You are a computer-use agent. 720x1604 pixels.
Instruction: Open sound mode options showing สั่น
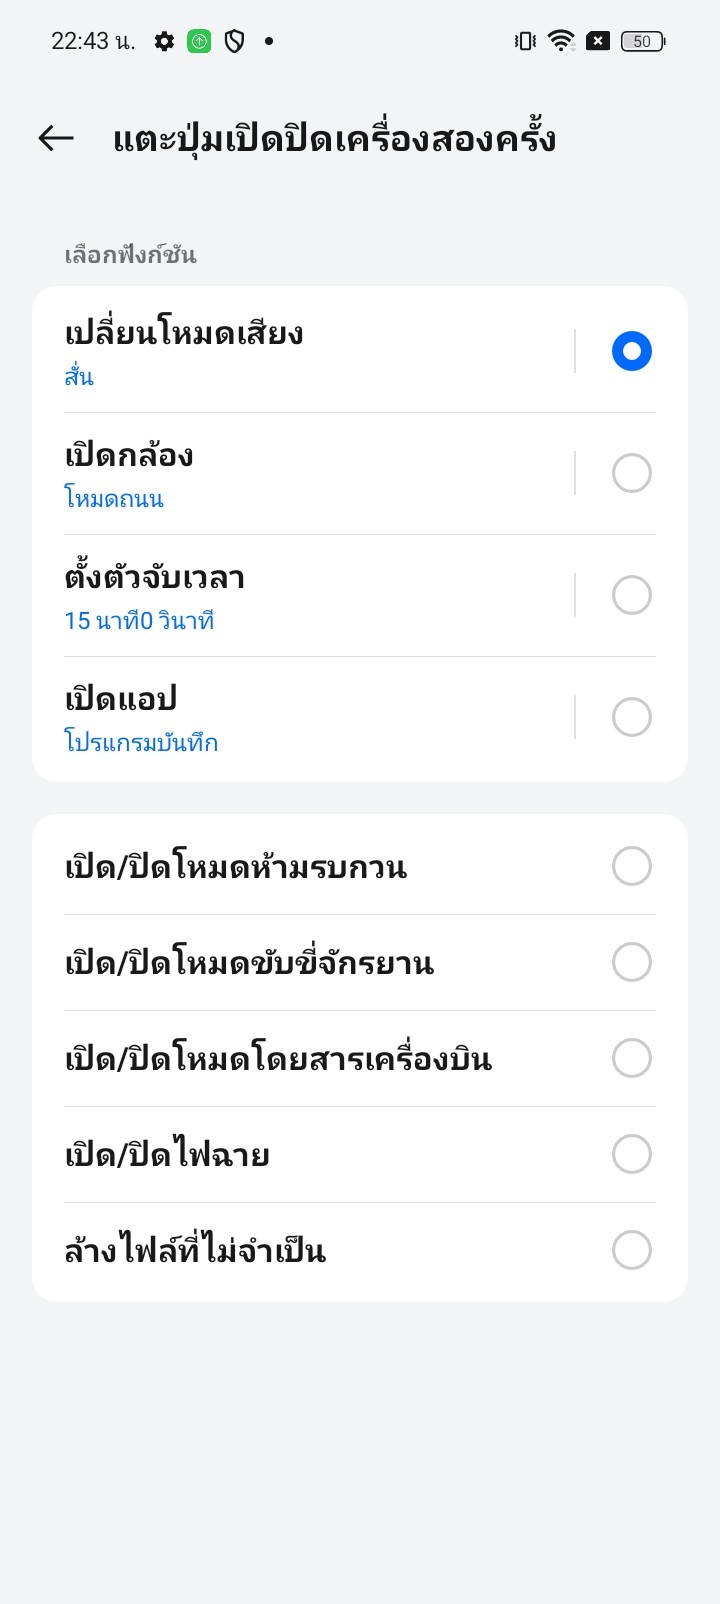(x=300, y=351)
